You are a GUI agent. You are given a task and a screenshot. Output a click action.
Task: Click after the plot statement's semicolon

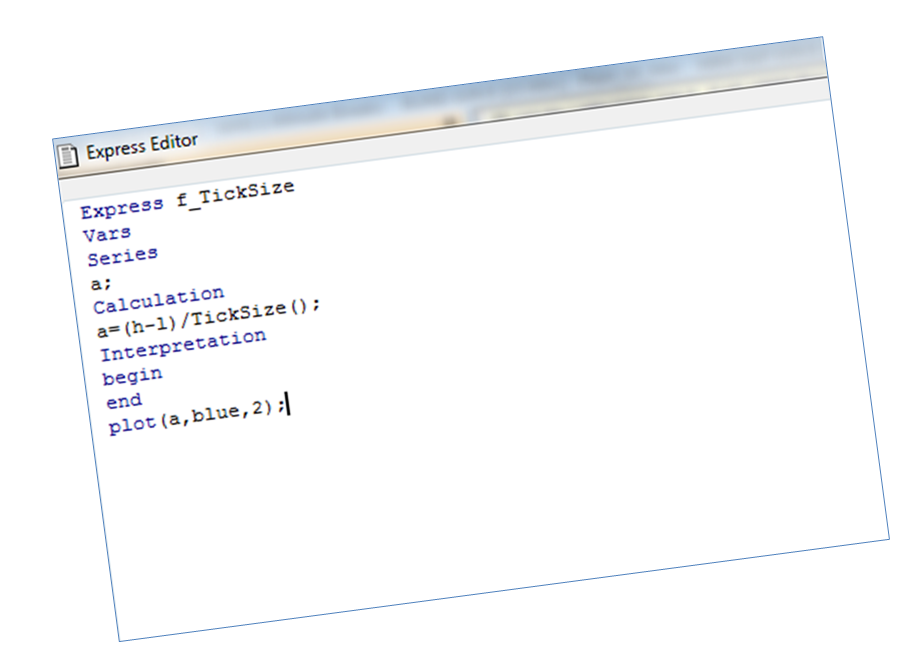pyautogui.click(x=286, y=405)
